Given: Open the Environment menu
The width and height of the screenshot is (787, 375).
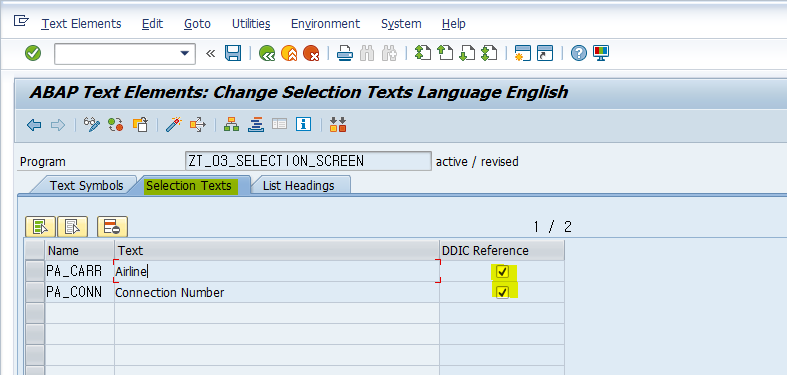Looking at the screenshot, I should [x=325, y=24].
